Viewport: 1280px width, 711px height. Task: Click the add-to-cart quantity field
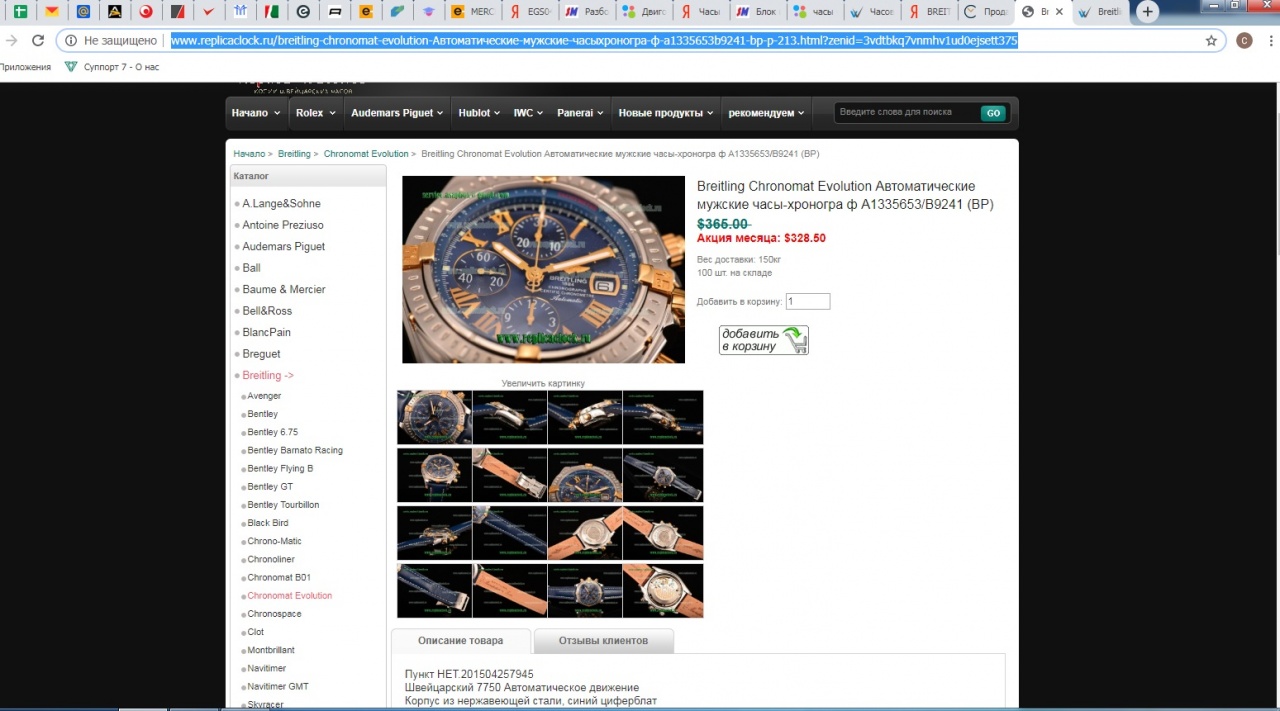pyautogui.click(x=807, y=301)
